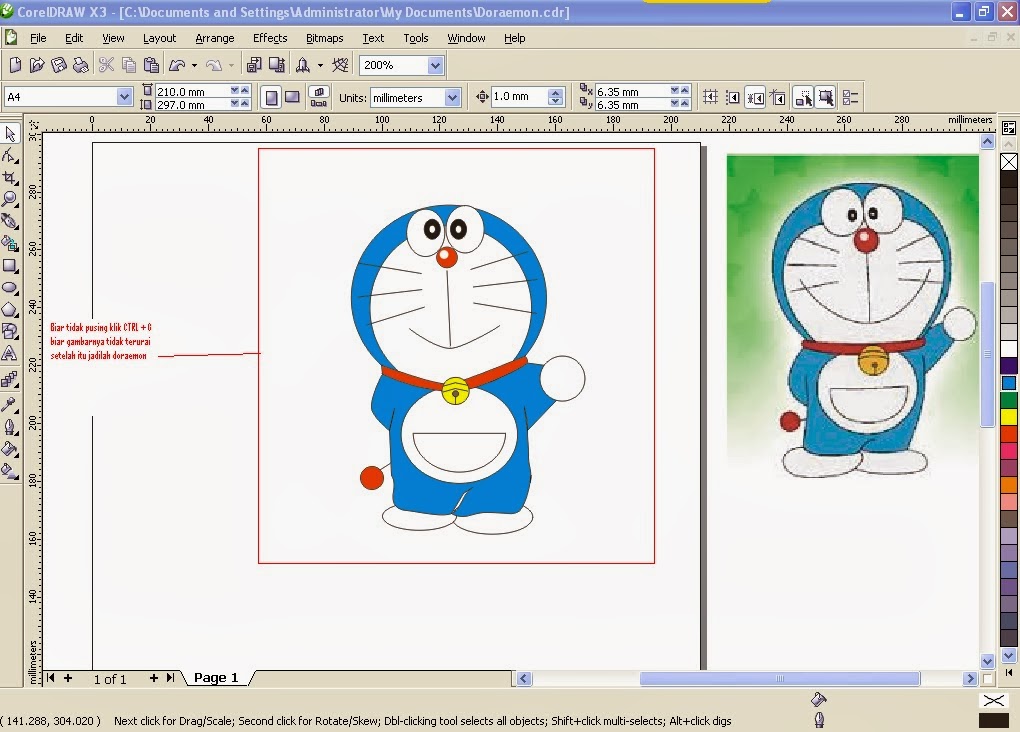Viewport: 1020px width, 732px height.
Task: Select the Fill tool
Action: [10, 449]
